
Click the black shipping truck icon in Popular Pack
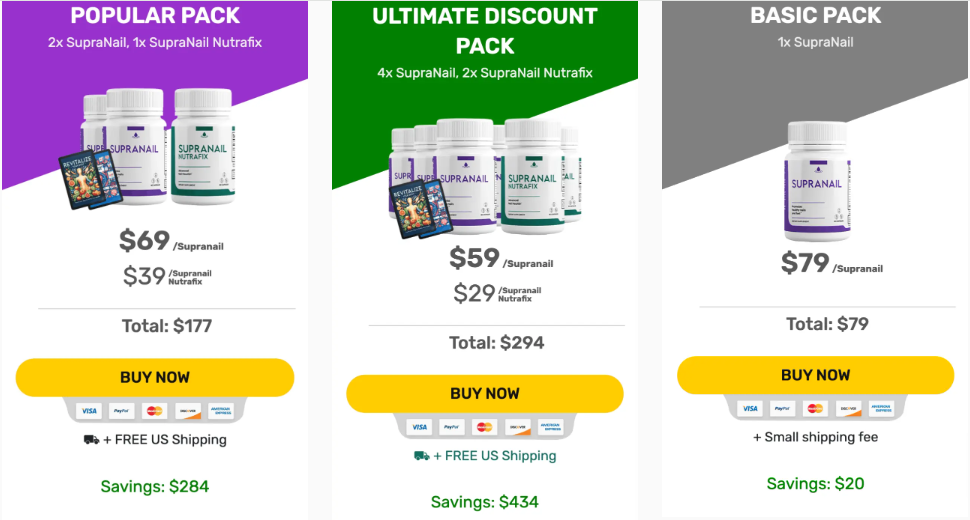click(92, 440)
